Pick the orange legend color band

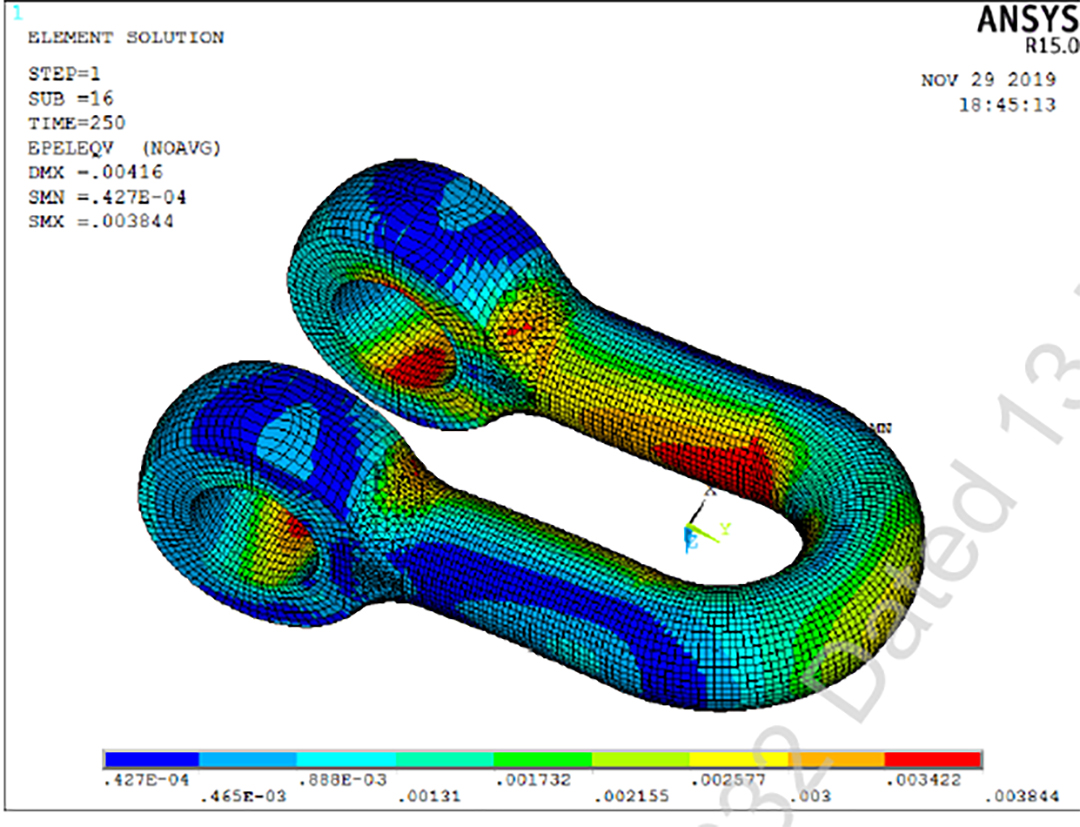[836, 759]
